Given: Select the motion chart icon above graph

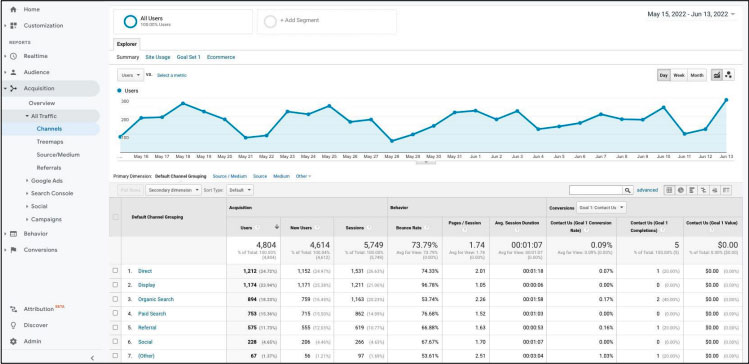Looking at the screenshot, I should click(x=728, y=75).
